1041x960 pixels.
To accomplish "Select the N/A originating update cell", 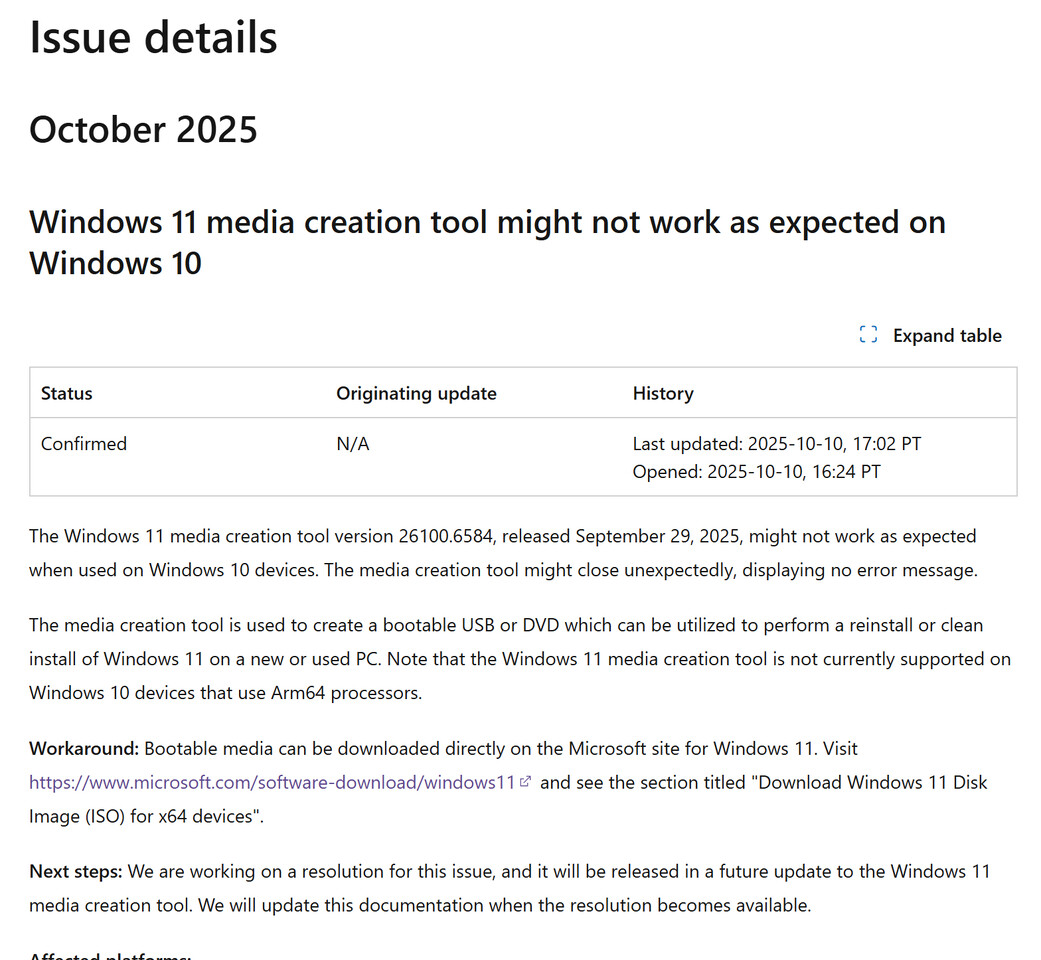I will click(x=353, y=444).
